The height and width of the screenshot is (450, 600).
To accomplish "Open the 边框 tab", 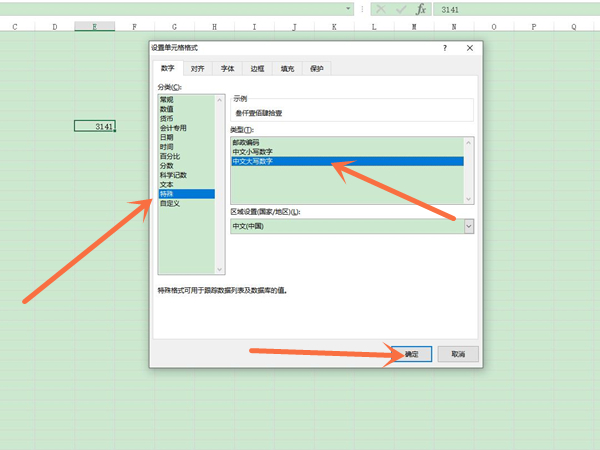I will click(257, 69).
